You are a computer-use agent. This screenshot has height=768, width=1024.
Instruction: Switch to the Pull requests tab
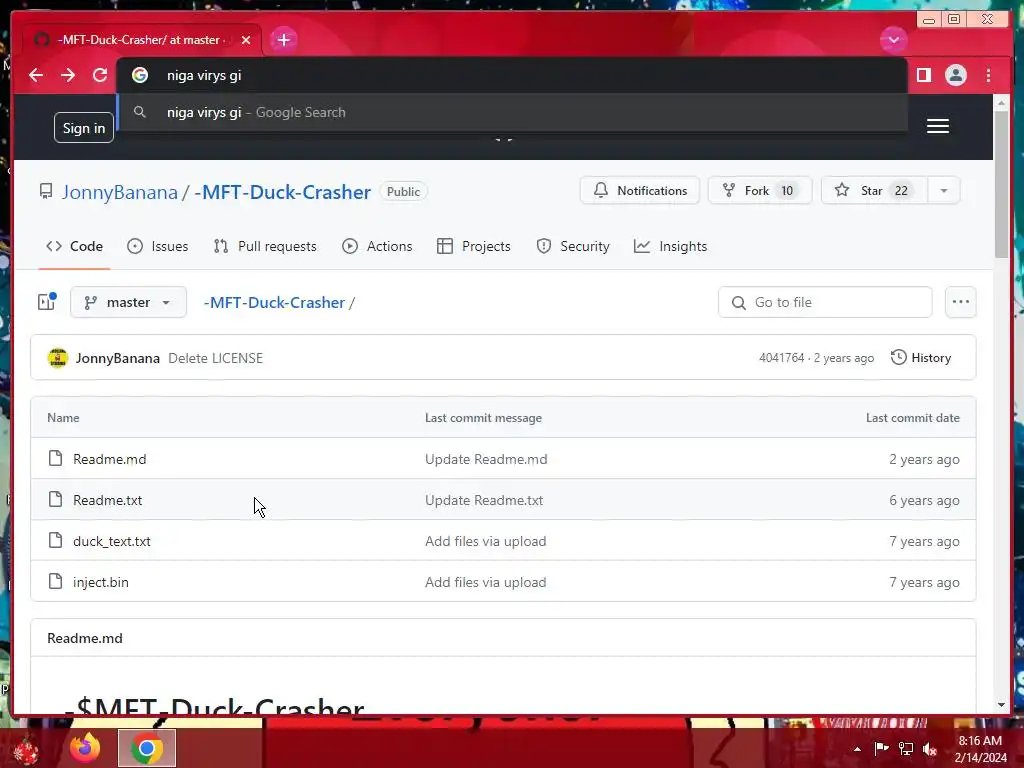(265, 246)
